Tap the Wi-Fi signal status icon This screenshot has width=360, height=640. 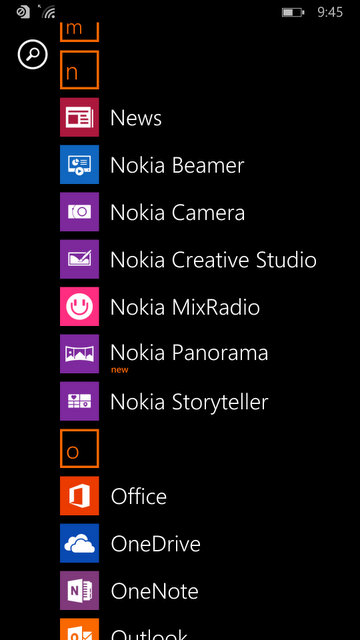click(x=49, y=12)
